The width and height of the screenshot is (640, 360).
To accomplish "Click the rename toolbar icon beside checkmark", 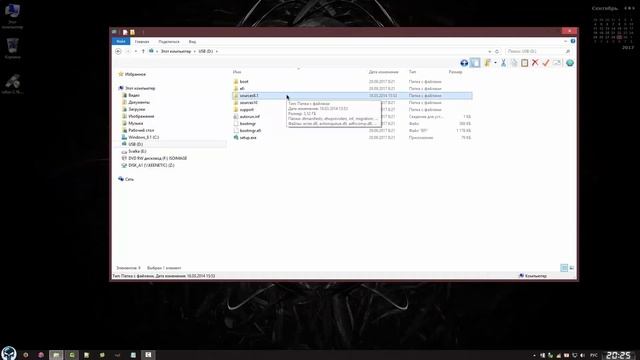I will 557,63.
